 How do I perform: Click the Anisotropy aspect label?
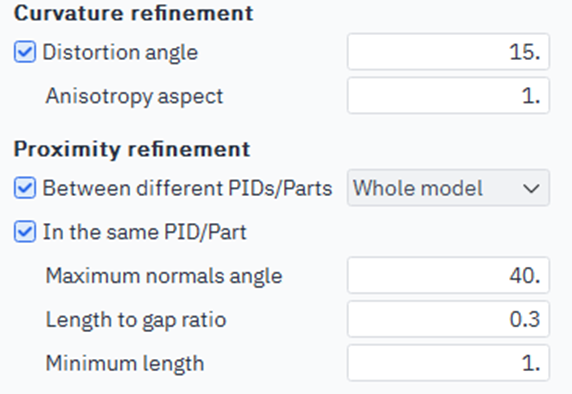(x=134, y=97)
